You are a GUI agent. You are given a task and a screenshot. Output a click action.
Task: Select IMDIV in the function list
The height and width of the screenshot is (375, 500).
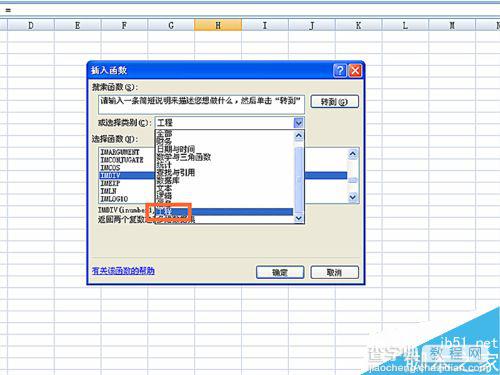tap(127, 175)
